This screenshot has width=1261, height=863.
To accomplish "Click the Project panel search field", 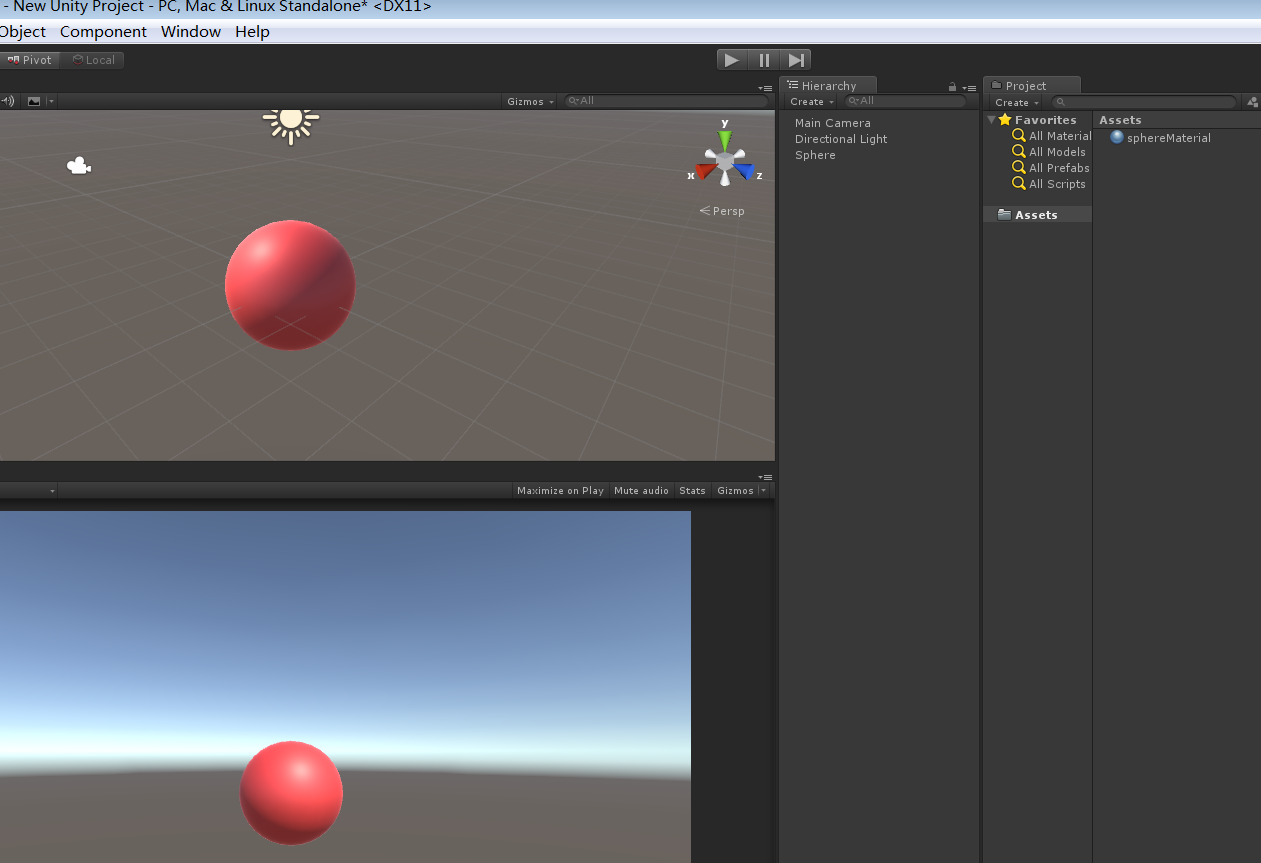I will tap(1143, 101).
